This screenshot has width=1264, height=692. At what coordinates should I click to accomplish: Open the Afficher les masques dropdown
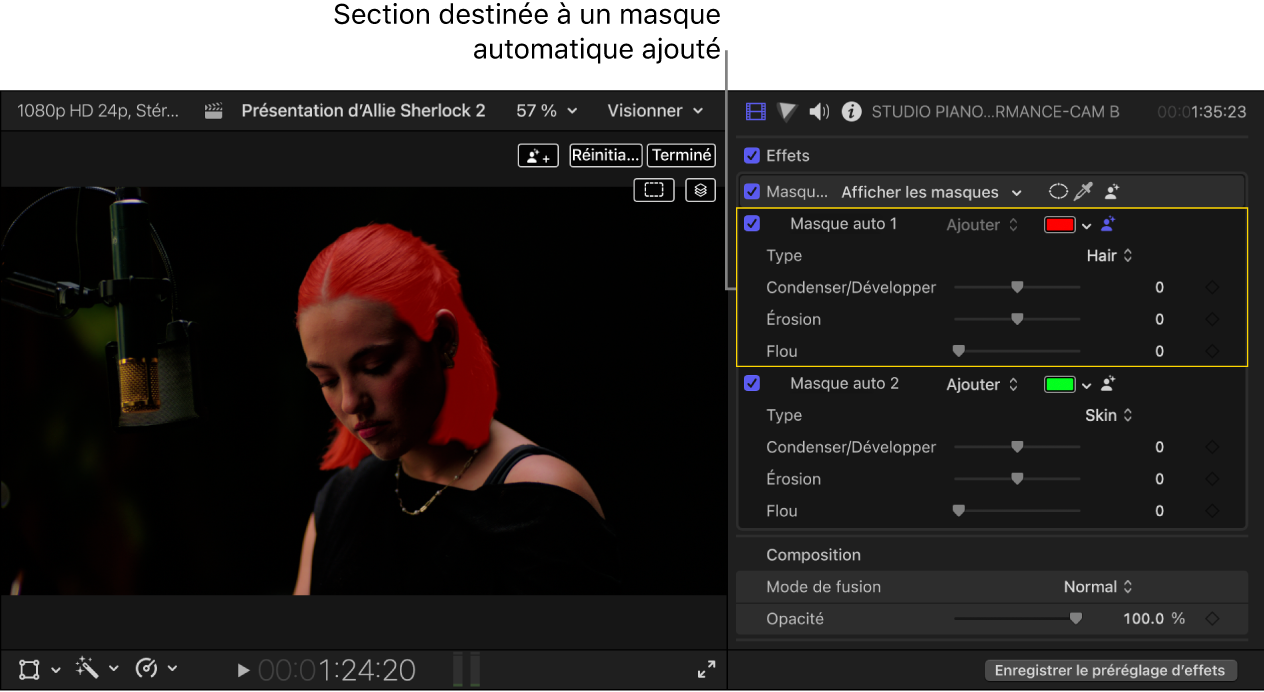931,192
